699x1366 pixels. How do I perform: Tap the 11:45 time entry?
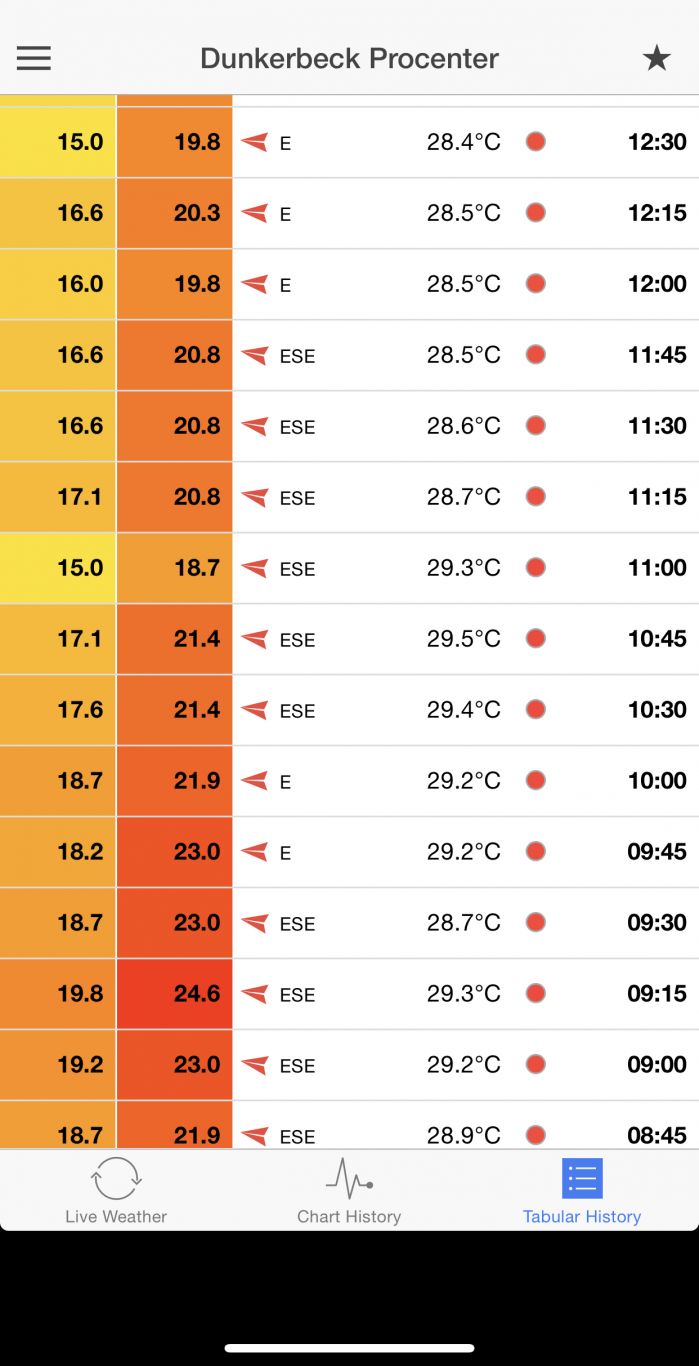(x=657, y=355)
